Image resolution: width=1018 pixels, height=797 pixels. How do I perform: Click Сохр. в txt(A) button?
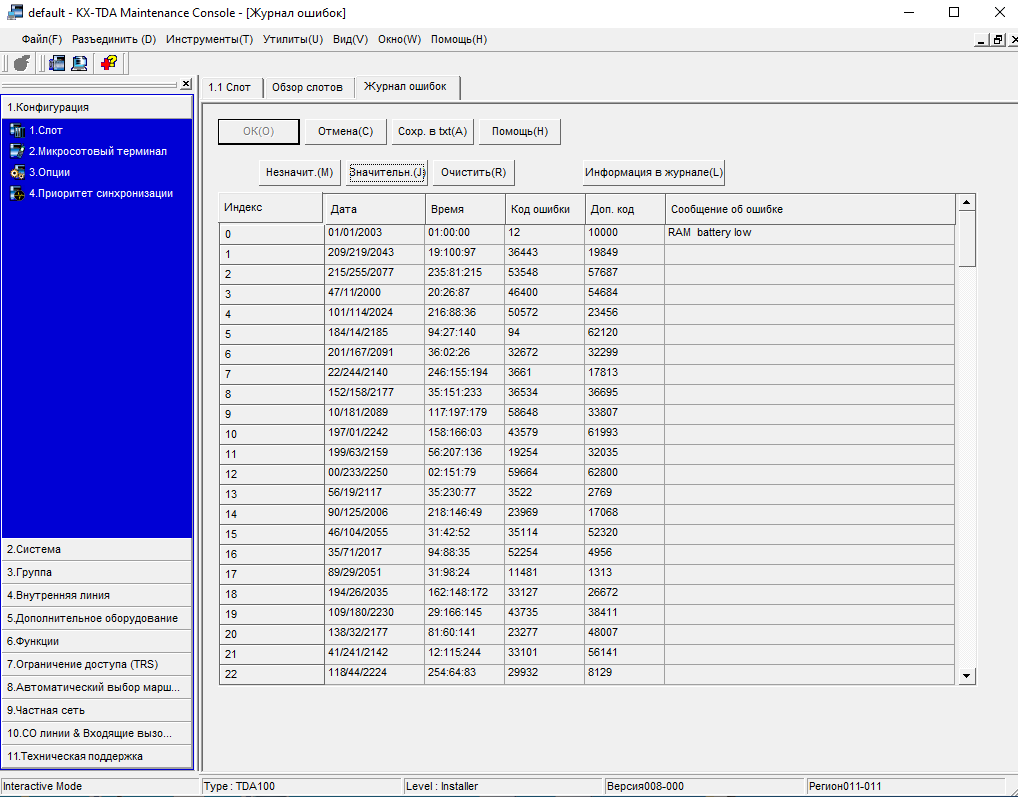pos(432,131)
